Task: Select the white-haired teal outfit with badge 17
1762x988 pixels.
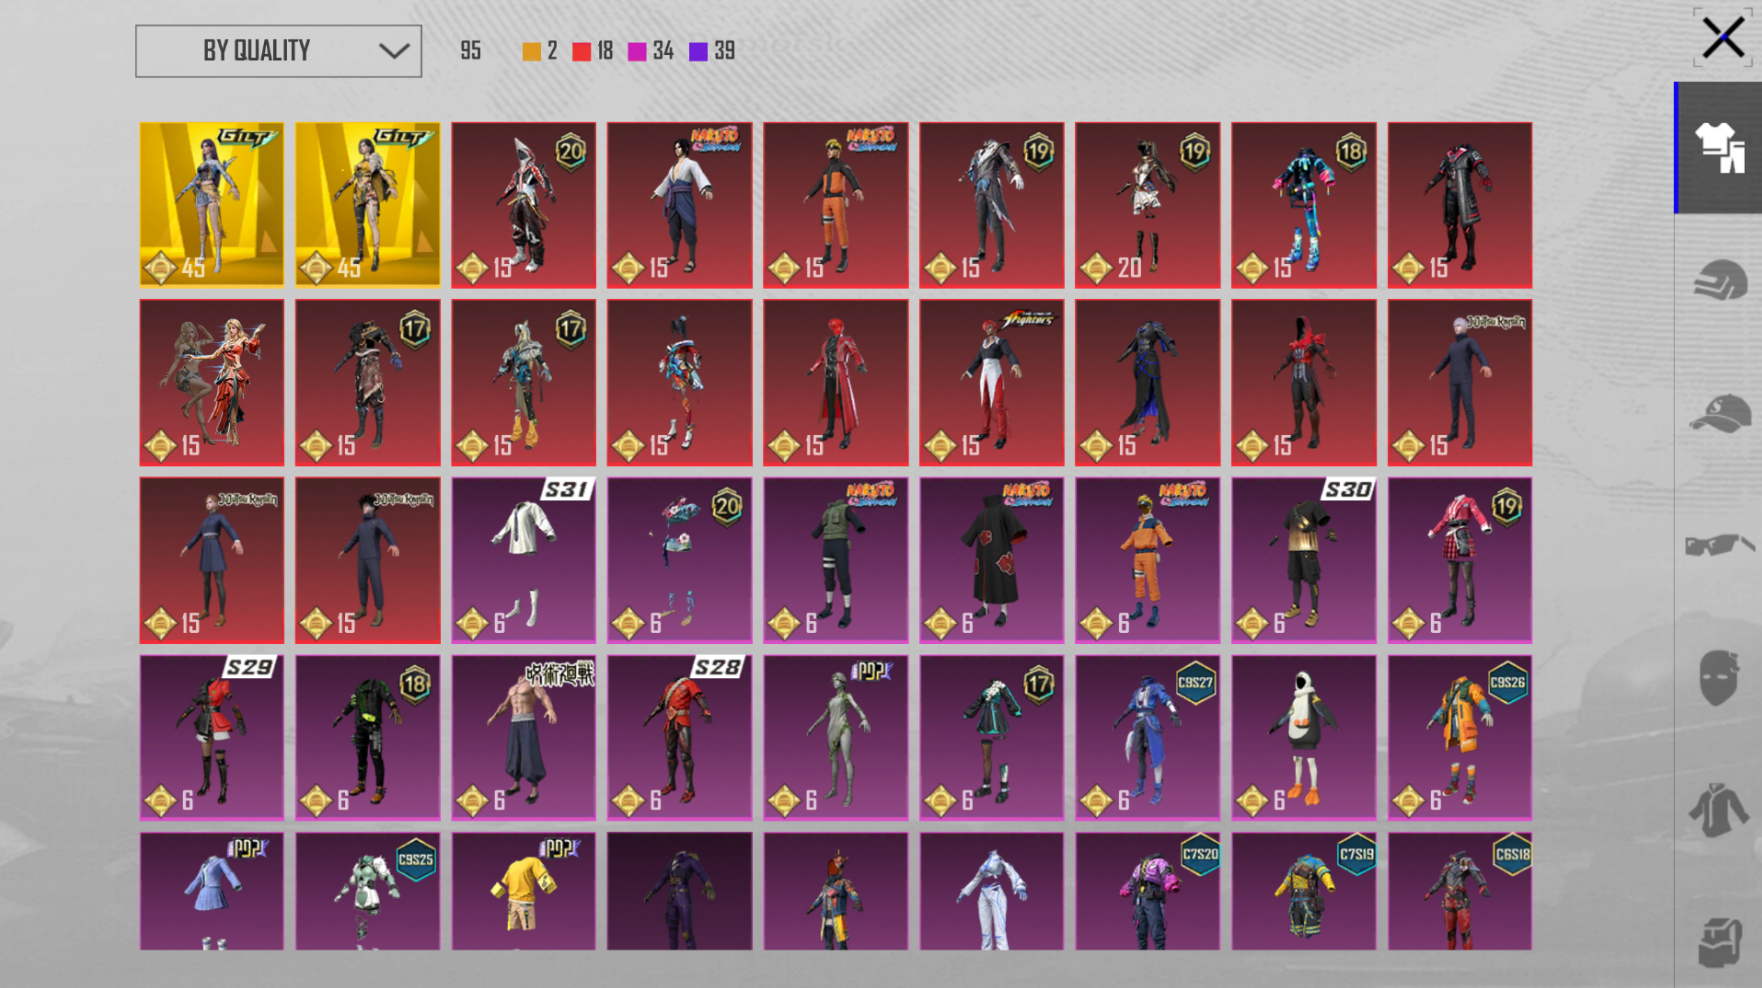Action: tap(524, 383)
